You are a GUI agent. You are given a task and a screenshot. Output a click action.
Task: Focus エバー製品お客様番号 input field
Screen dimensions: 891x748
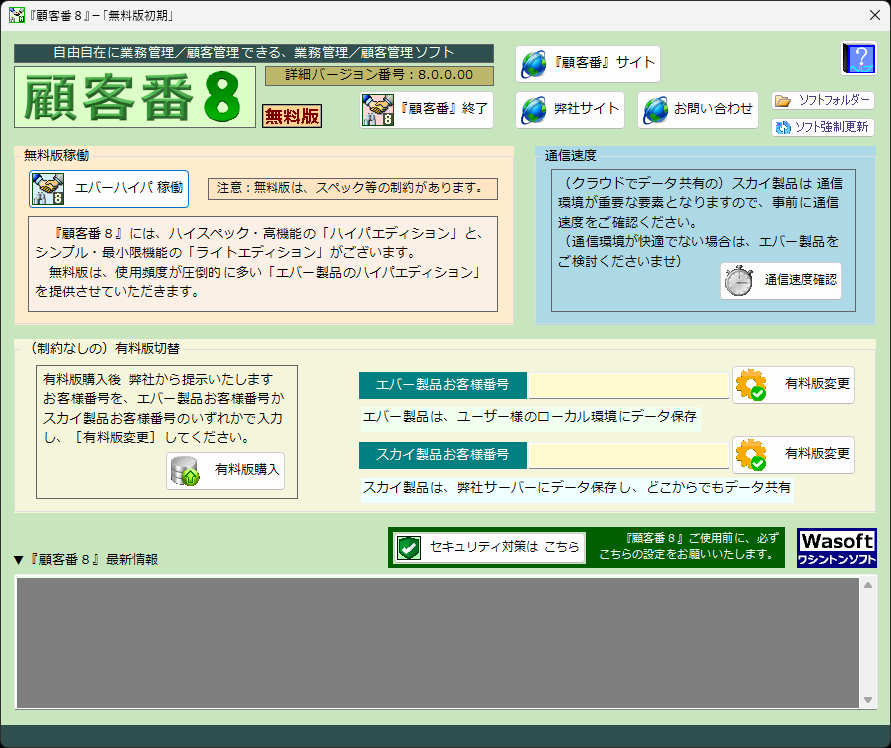628,385
